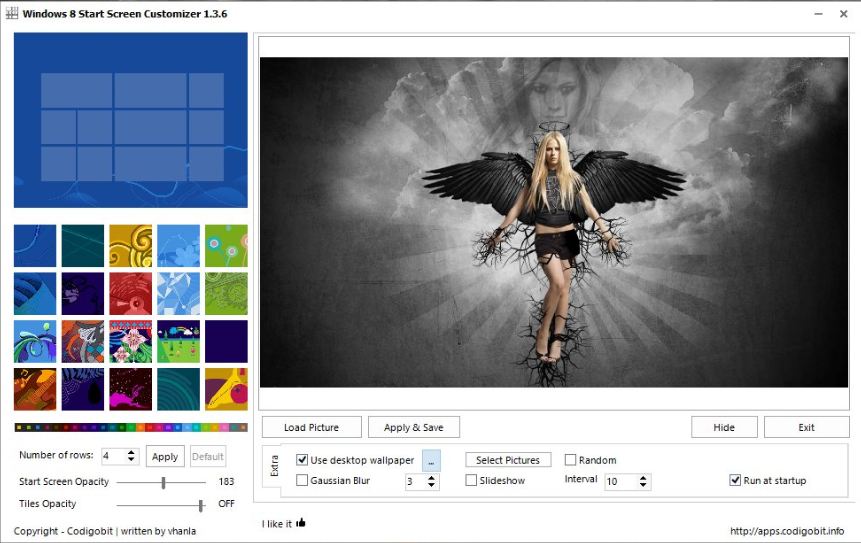
Task: Increase the slideshow Interval stepper value
Action: click(643, 477)
